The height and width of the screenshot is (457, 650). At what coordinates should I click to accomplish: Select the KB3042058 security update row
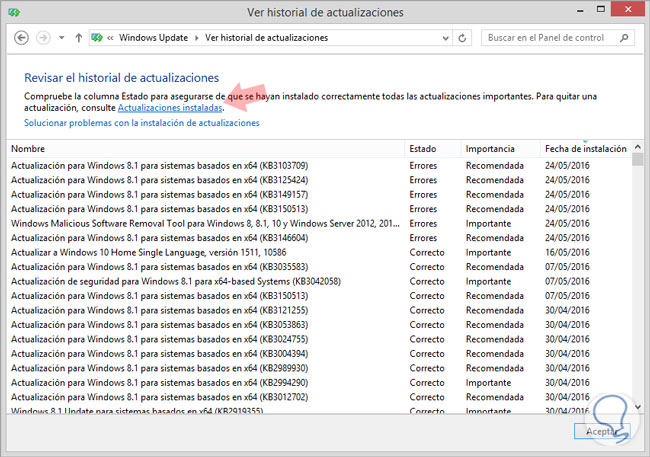[x=319, y=281]
